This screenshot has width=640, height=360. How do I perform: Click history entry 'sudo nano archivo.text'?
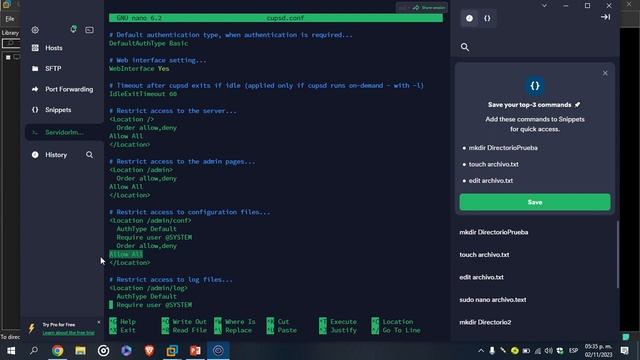(493, 300)
